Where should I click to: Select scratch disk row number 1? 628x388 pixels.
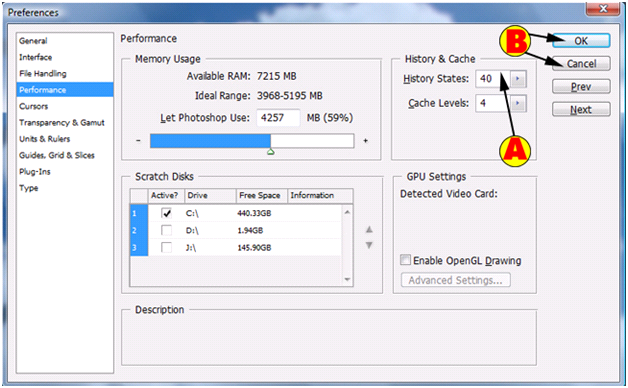point(139,213)
